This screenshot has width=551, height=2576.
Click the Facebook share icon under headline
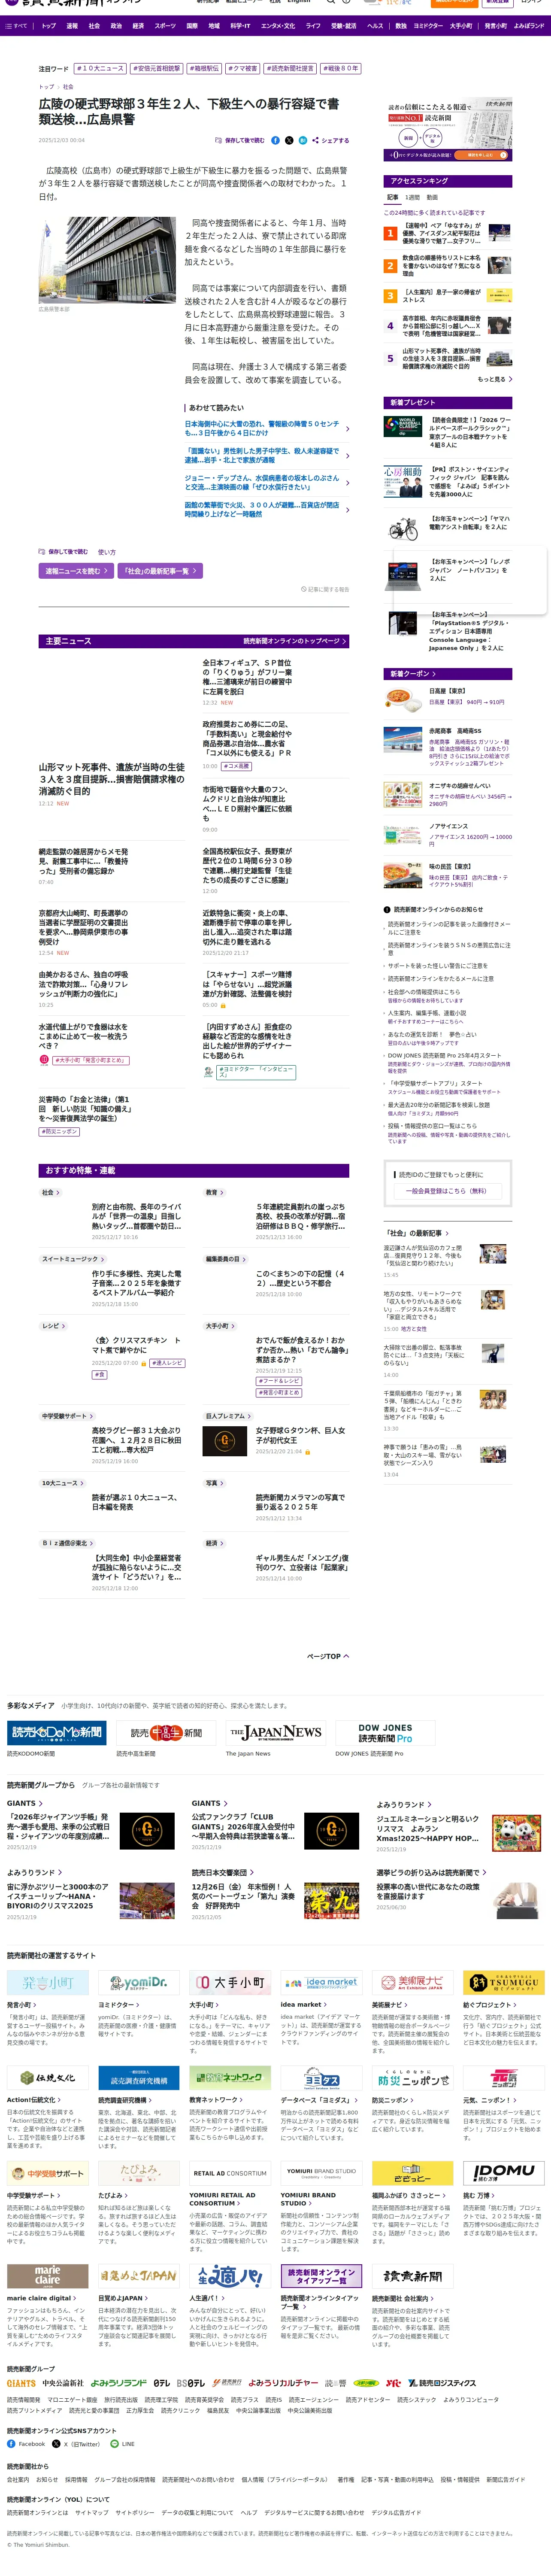pos(275,140)
